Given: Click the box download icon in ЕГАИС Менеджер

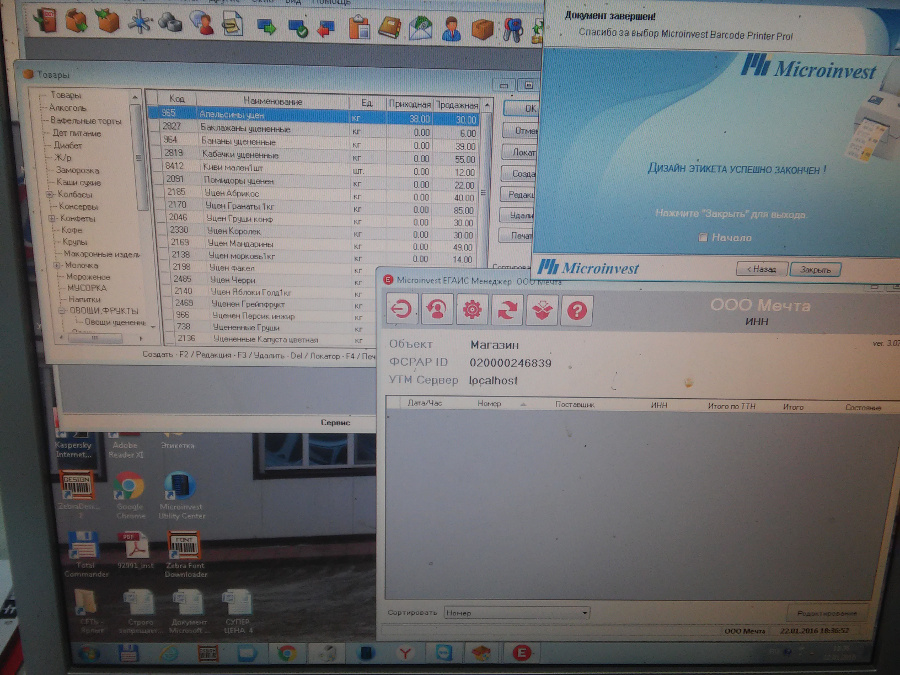Looking at the screenshot, I should click(x=542, y=311).
